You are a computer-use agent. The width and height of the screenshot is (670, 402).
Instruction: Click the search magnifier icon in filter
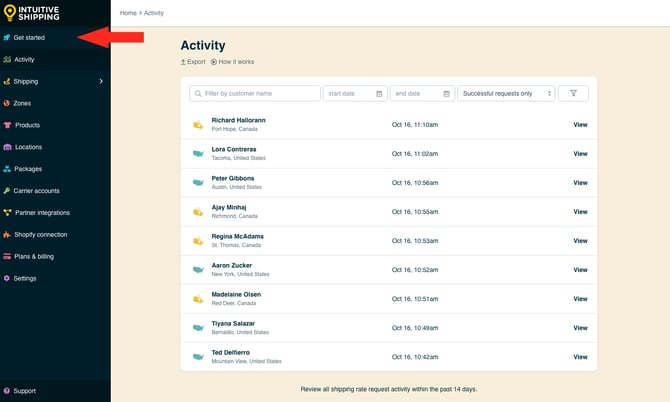pos(198,94)
